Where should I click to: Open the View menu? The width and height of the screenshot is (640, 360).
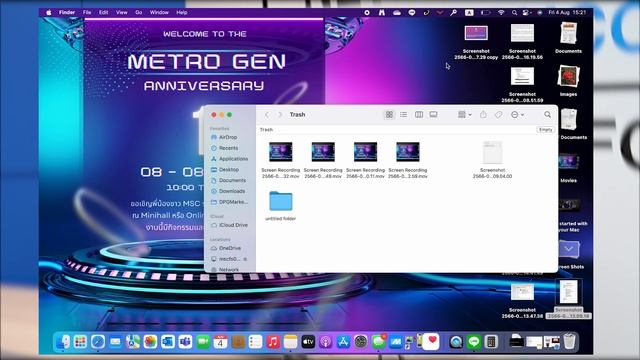point(122,12)
